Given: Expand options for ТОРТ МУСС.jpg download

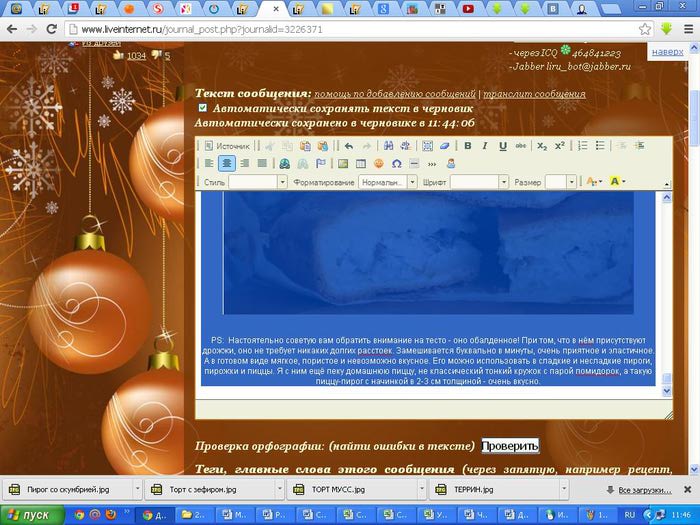Looking at the screenshot, I should (422, 490).
